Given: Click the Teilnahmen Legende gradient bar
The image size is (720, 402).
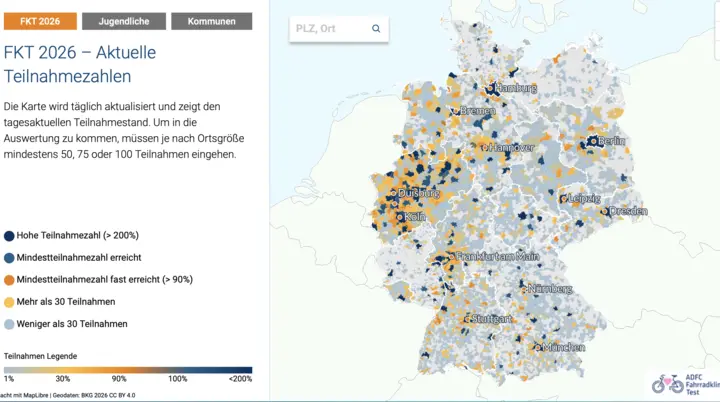Looking at the screenshot, I should click(128, 370).
